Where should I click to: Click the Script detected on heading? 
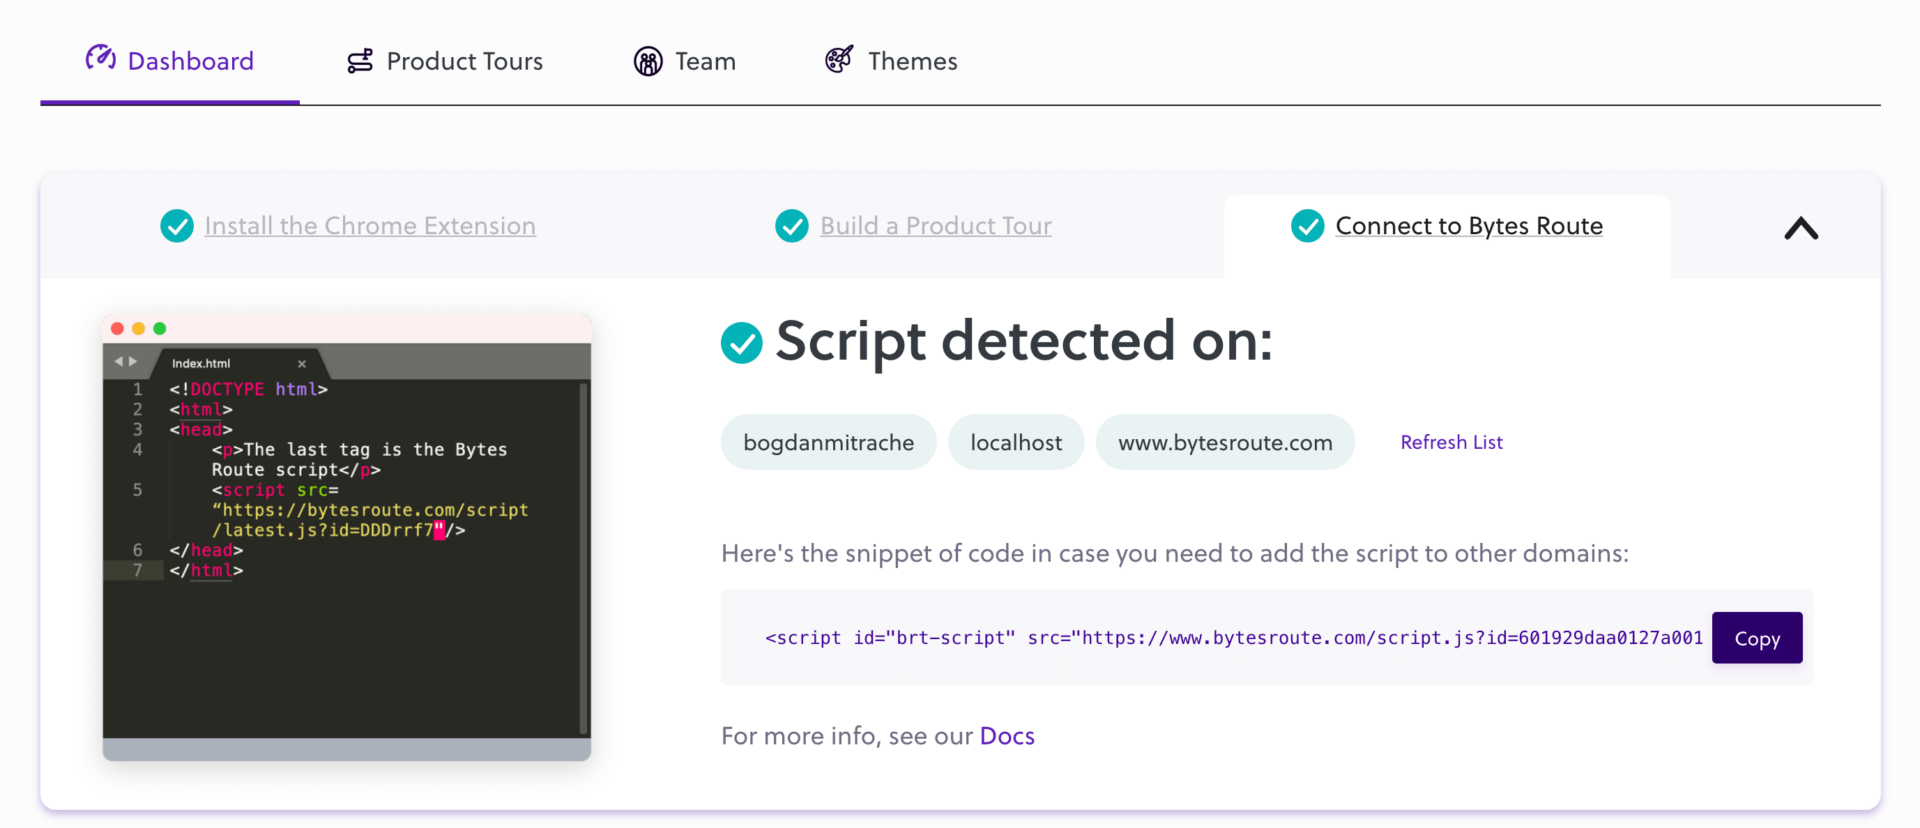1024,341
